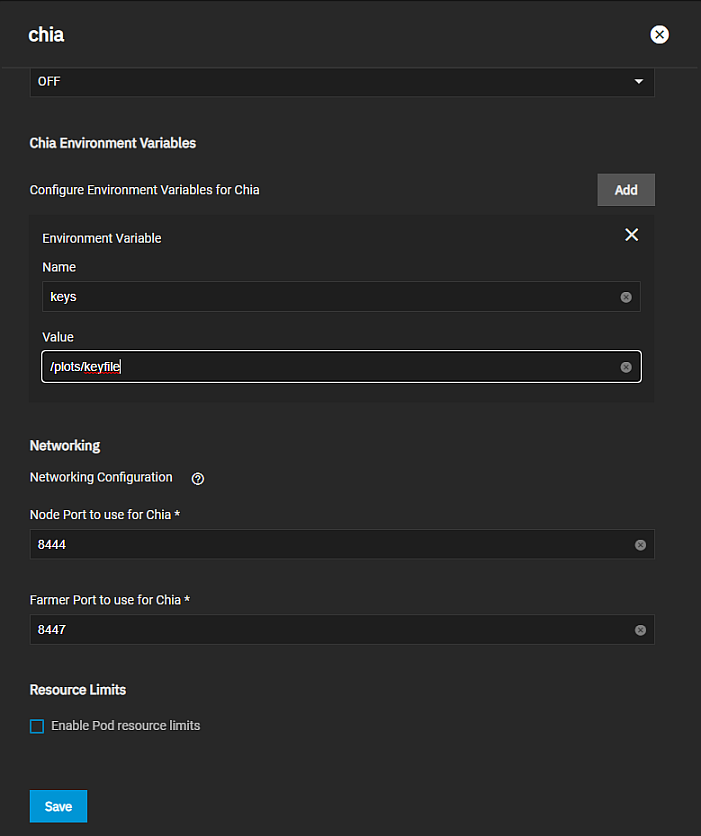Select the Farmer Port input field

point(330,630)
